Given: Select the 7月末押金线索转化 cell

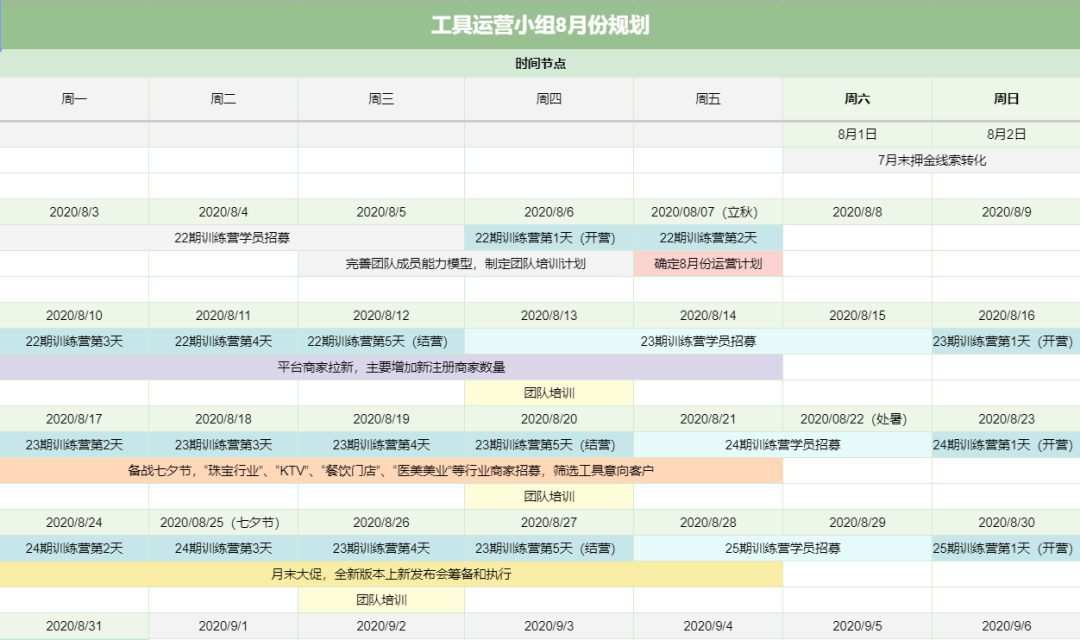Looking at the screenshot, I should coord(931,160).
